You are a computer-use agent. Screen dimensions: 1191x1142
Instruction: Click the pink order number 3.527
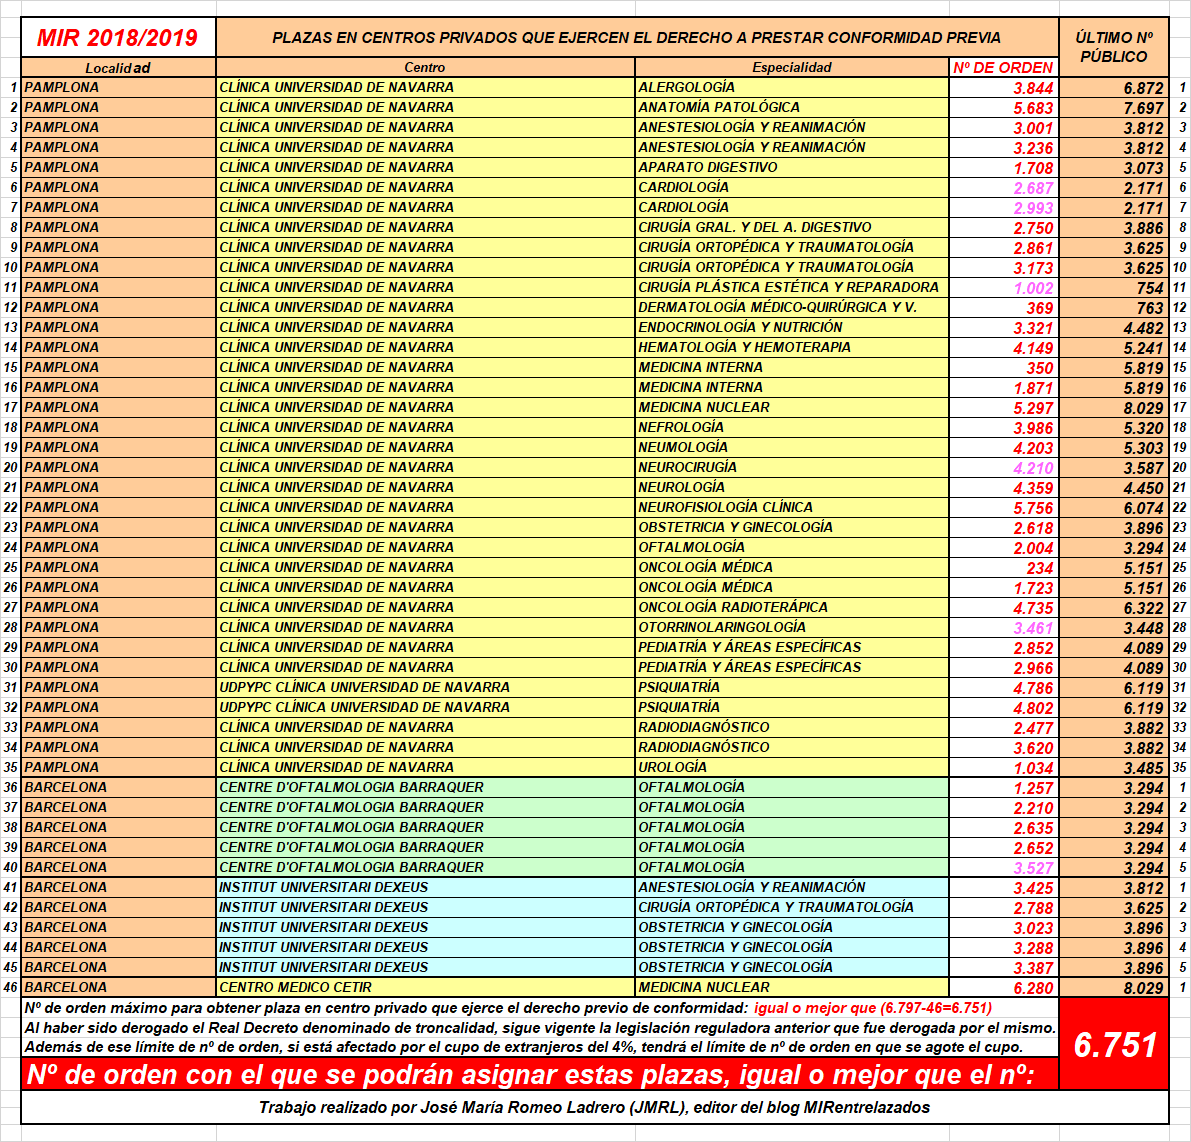(x=1003, y=868)
